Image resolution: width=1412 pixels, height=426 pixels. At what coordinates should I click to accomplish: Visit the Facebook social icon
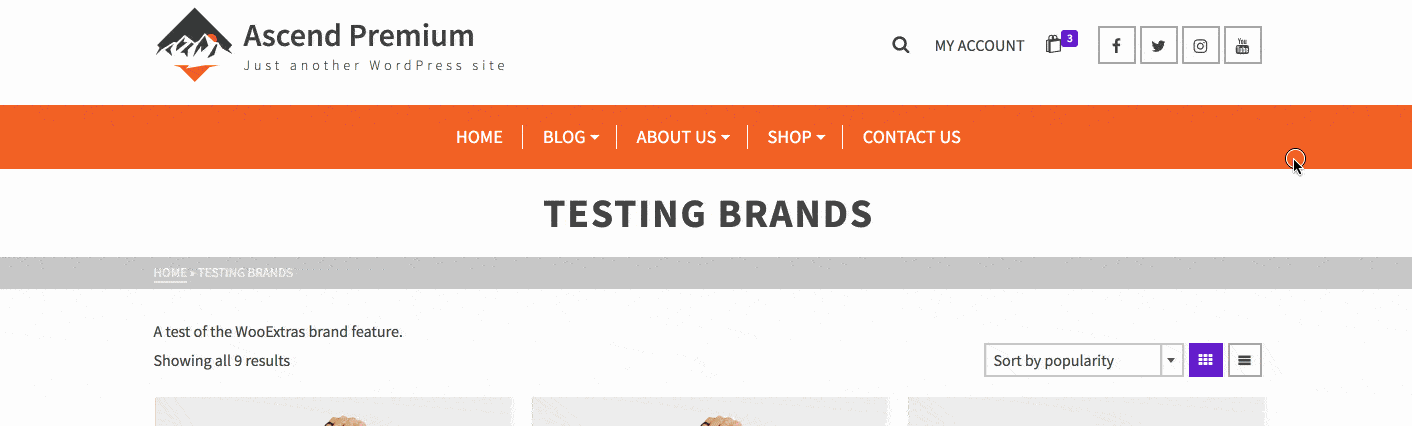pyautogui.click(x=1116, y=45)
